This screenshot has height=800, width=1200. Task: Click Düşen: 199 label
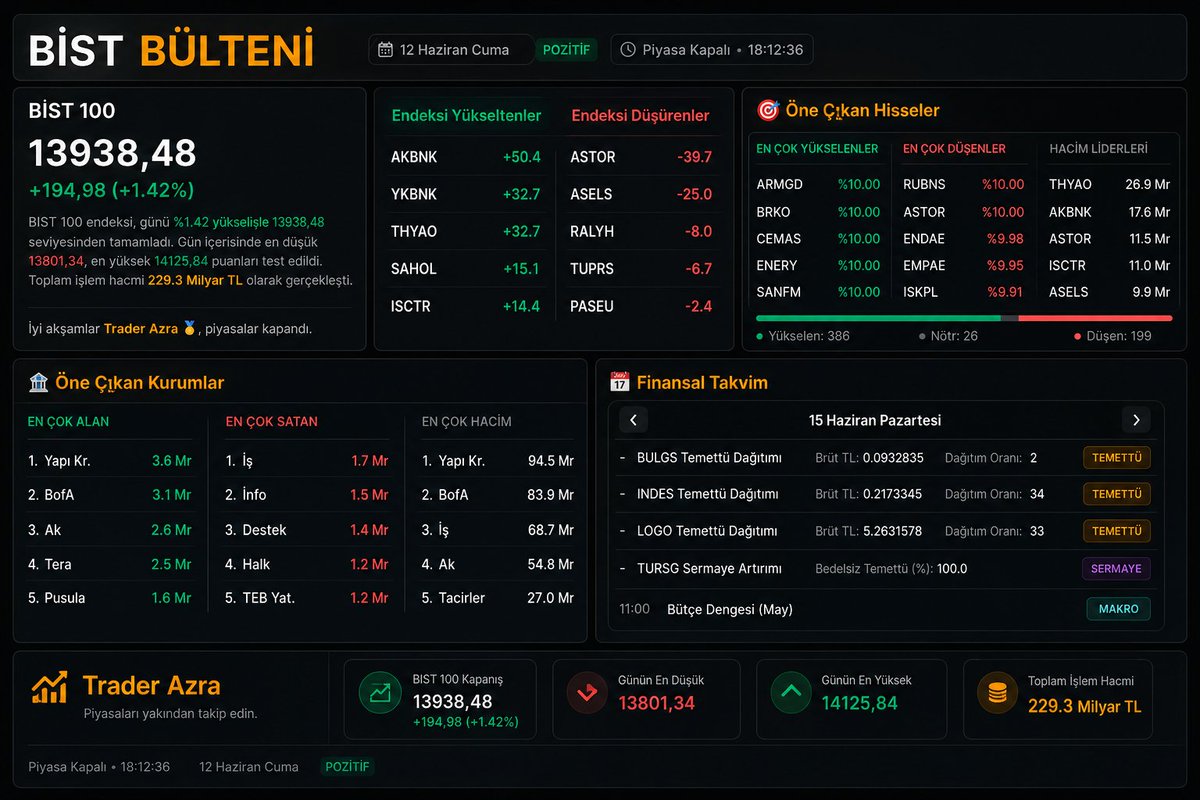tap(1111, 336)
